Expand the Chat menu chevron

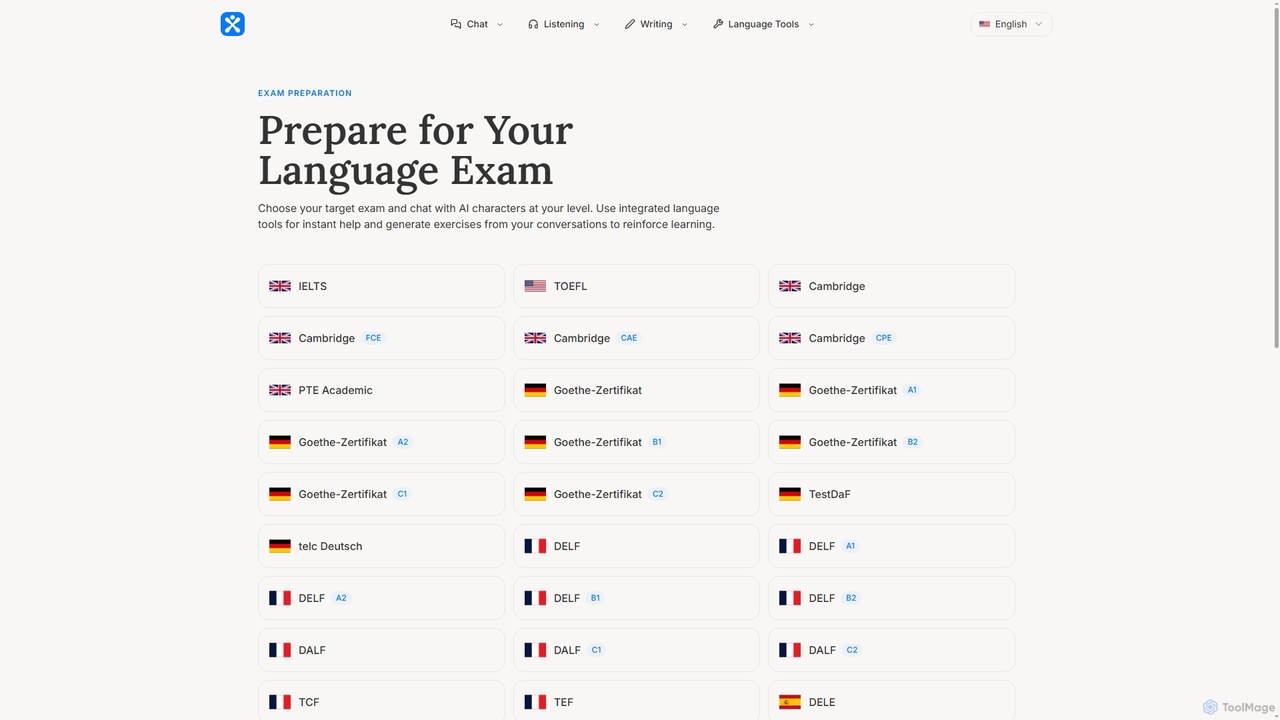coord(500,24)
